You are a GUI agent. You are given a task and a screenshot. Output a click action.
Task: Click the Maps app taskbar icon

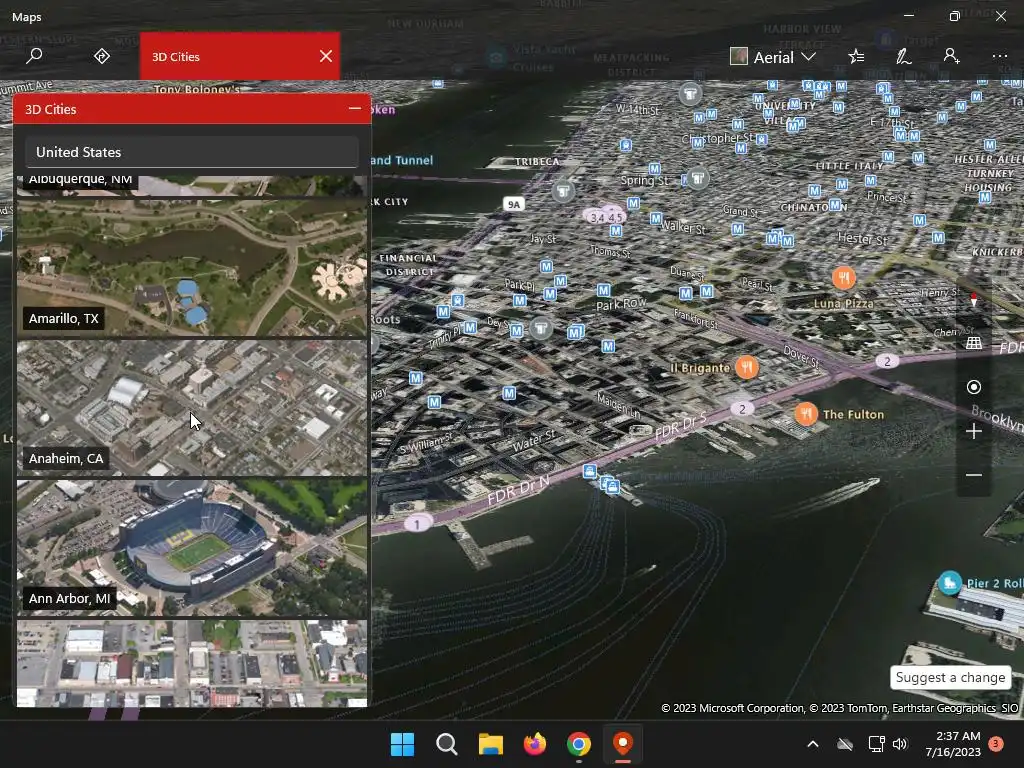(623, 744)
